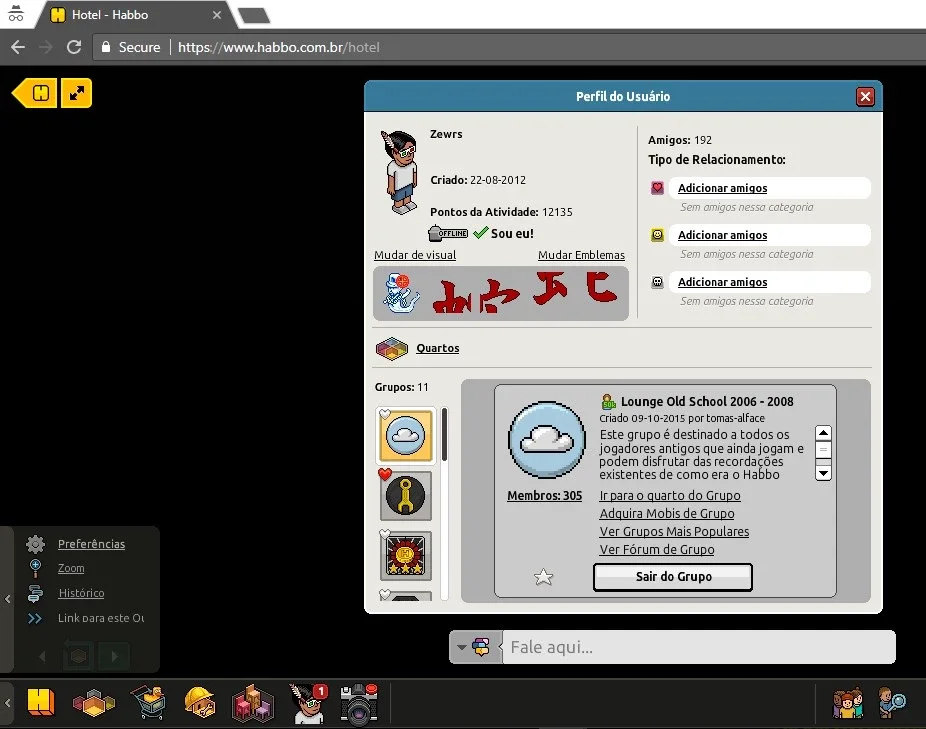
Task: Click Adicionar amigos beside the skull icon
Action: pos(722,282)
